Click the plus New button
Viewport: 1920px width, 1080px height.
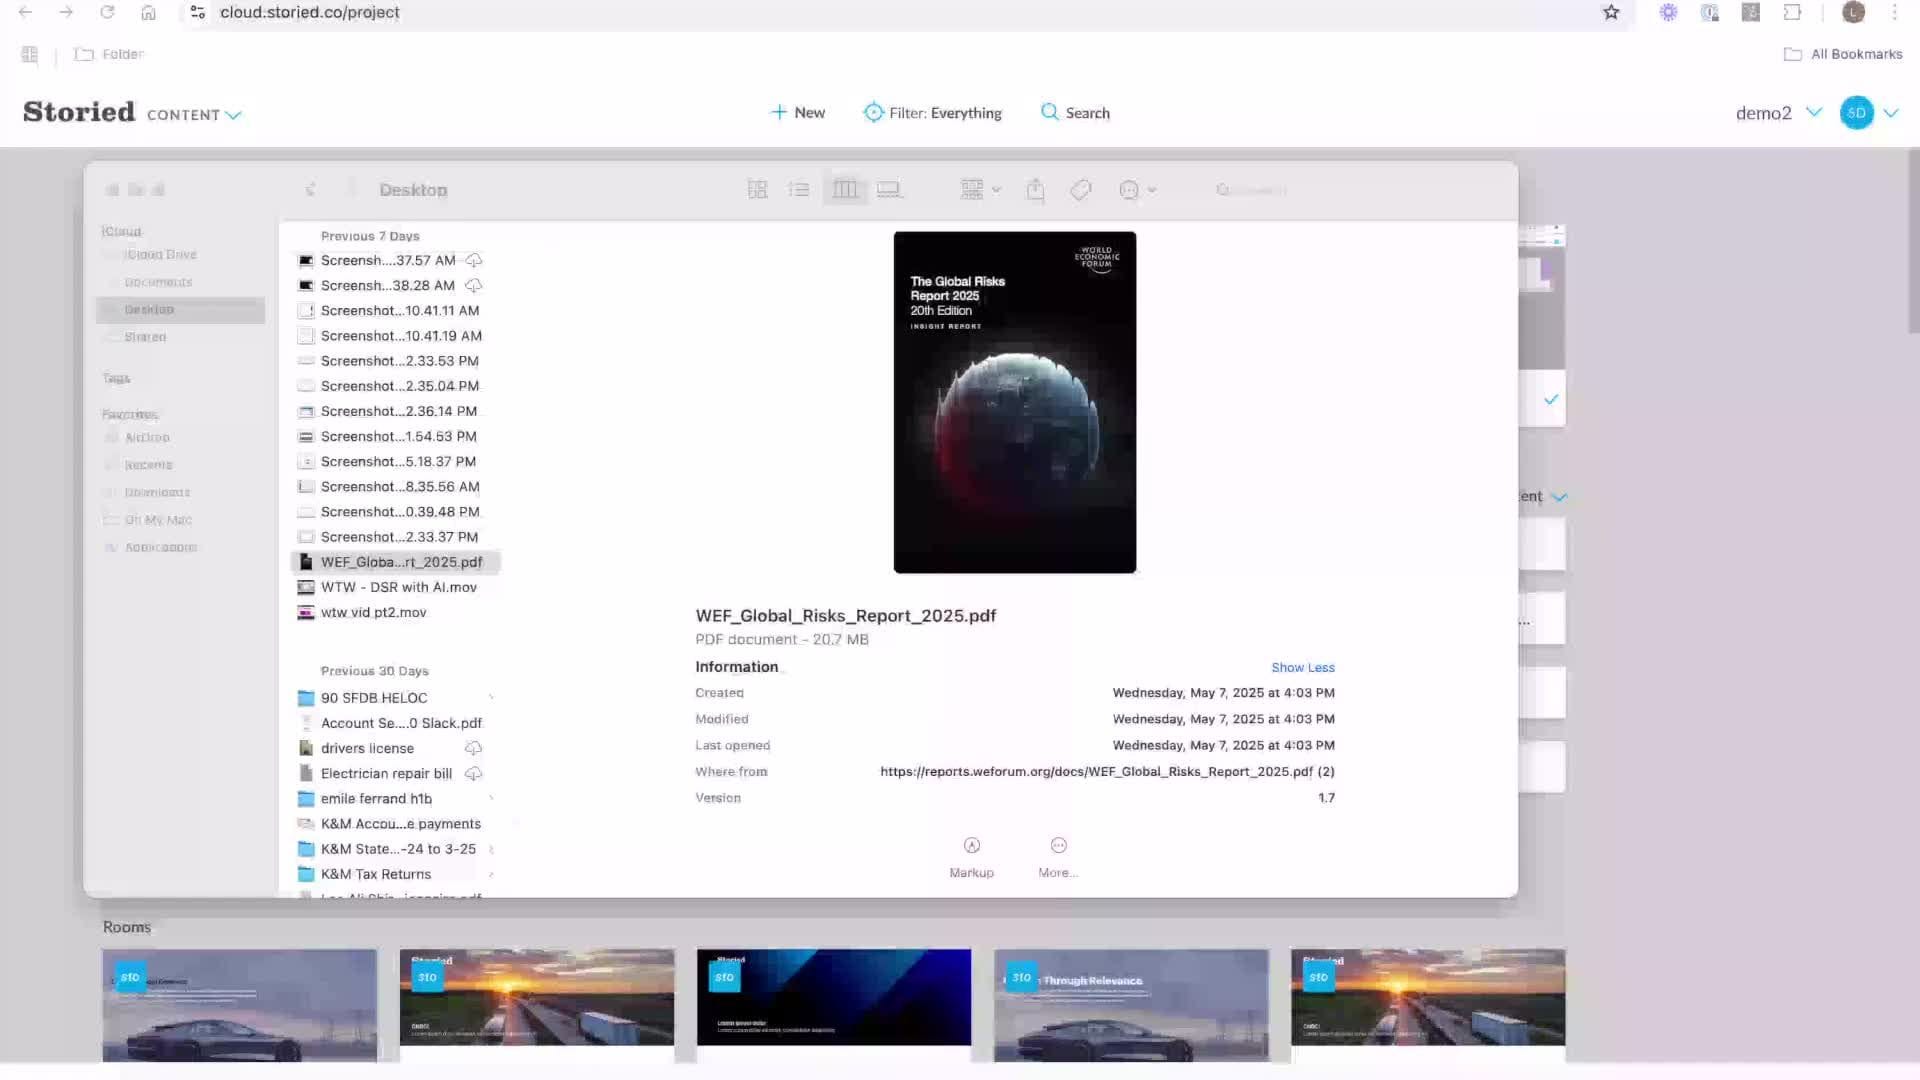coord(797,113)
